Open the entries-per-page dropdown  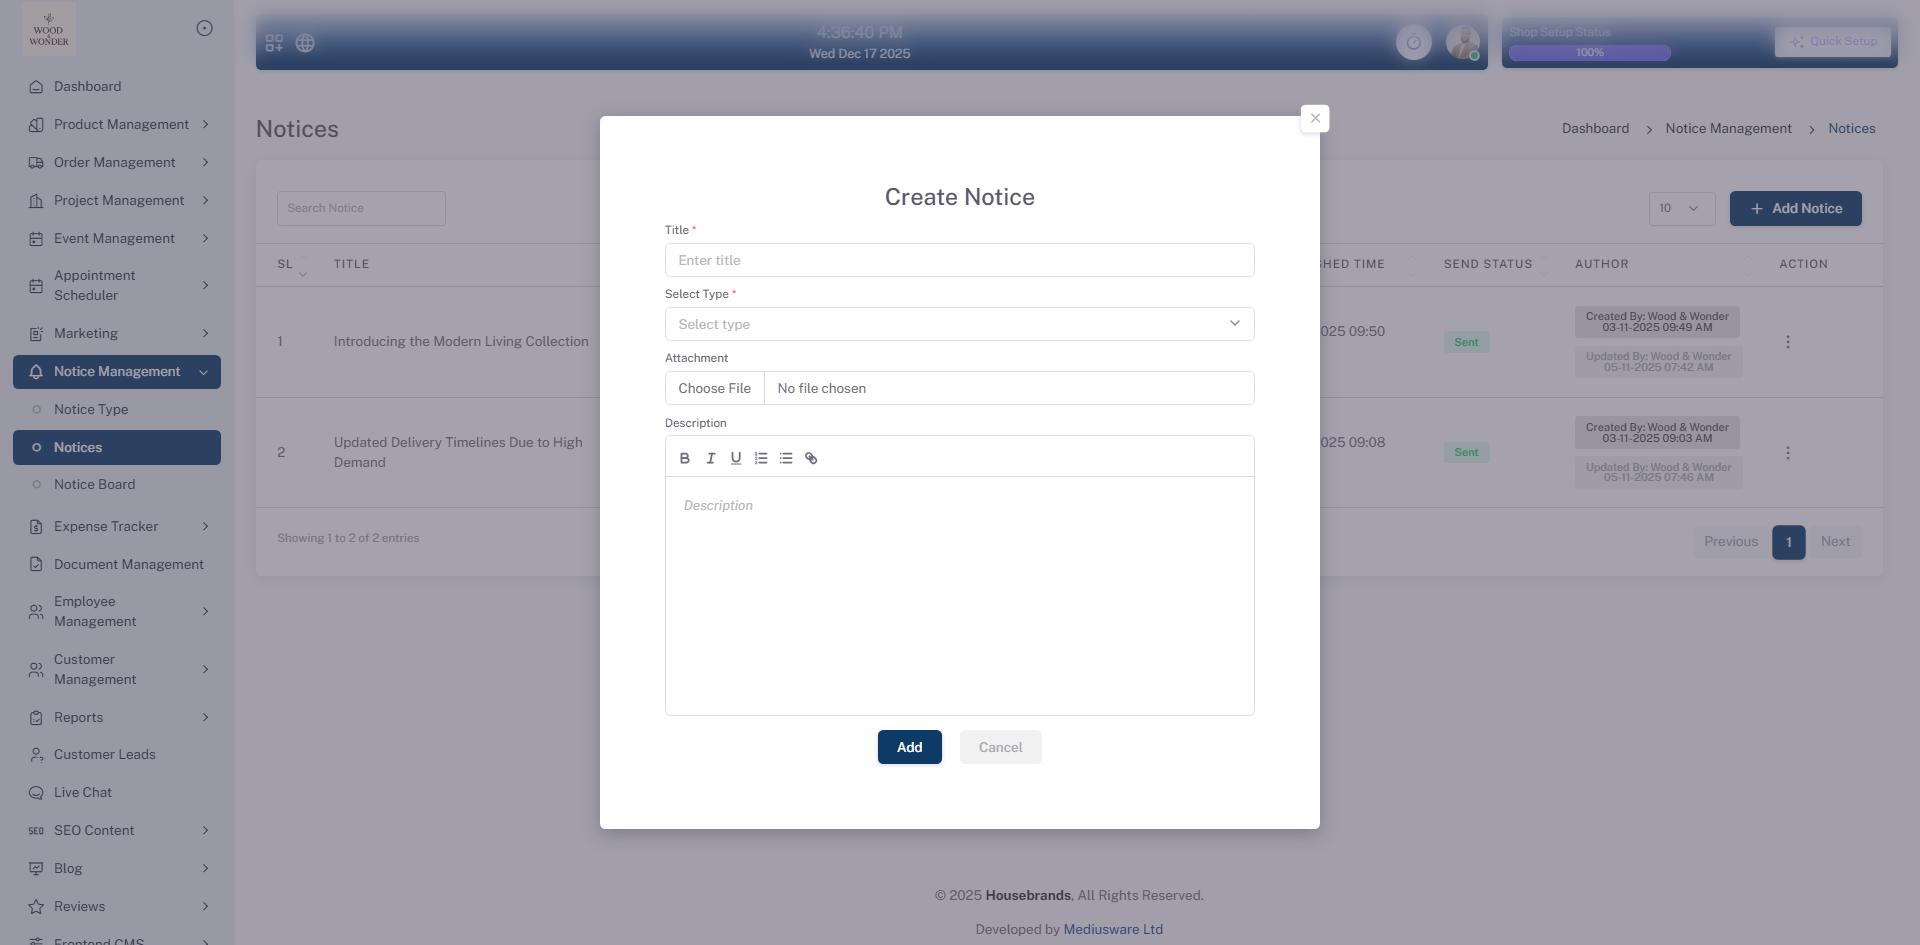click(x=1681, y=208)
